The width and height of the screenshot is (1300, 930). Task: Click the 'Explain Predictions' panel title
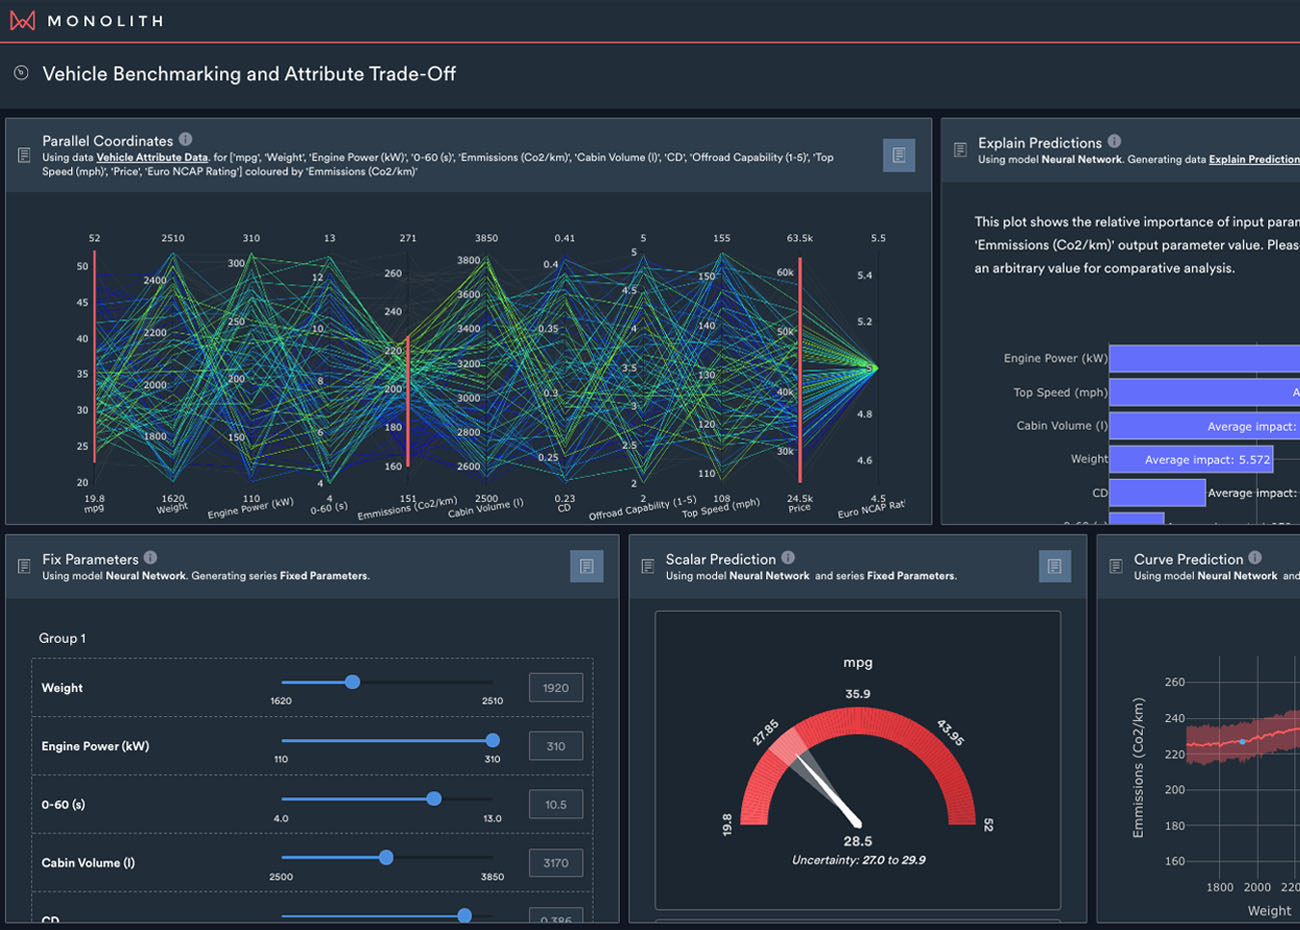point(1040,143)
